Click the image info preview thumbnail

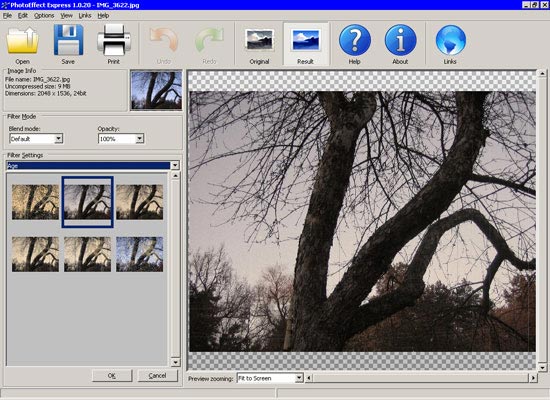click(x=156, y=90)
